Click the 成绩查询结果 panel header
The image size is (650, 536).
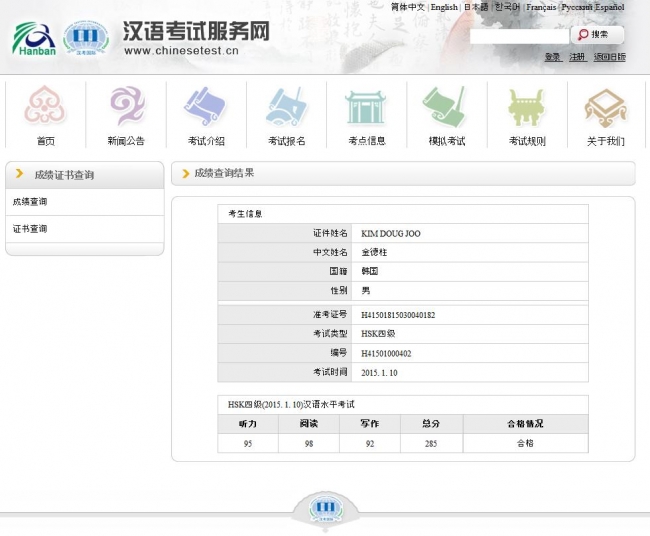point(403,173)
